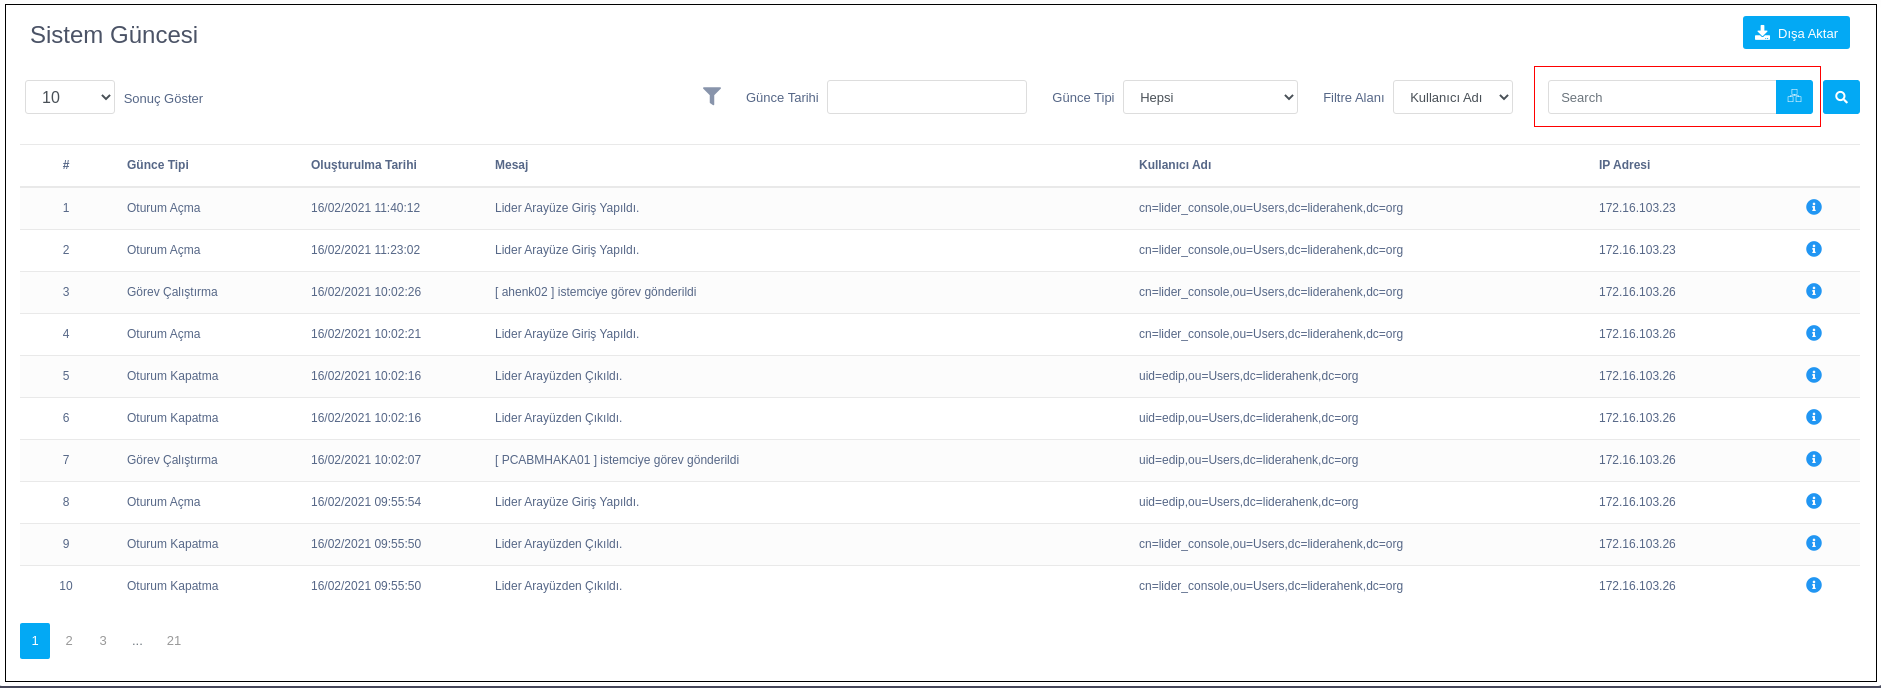Jump to last page 21
1881x688 pixels.
(x=174, y=641)
